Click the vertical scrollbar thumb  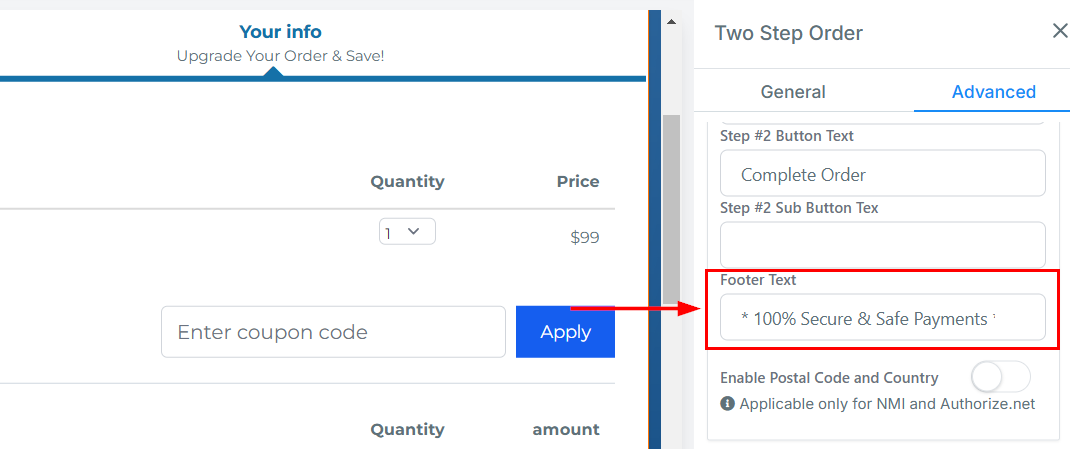pyautogui.click(x=671, y=210)
